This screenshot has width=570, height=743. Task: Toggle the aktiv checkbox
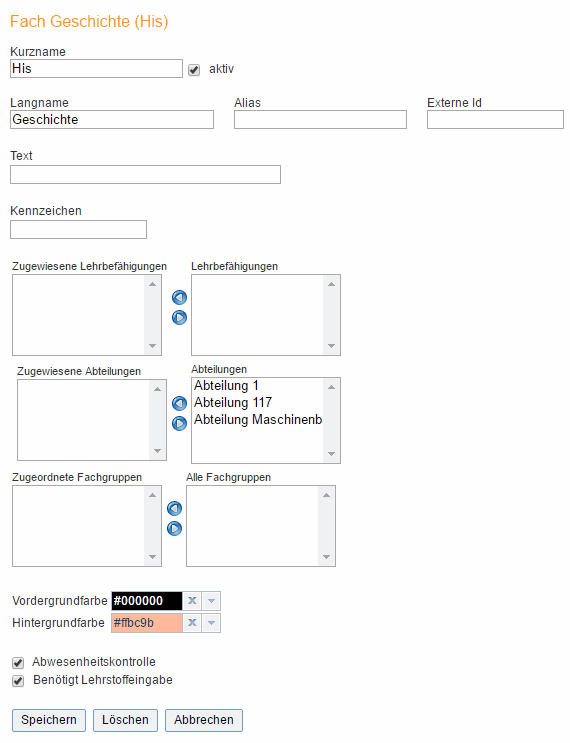[194, 70]
